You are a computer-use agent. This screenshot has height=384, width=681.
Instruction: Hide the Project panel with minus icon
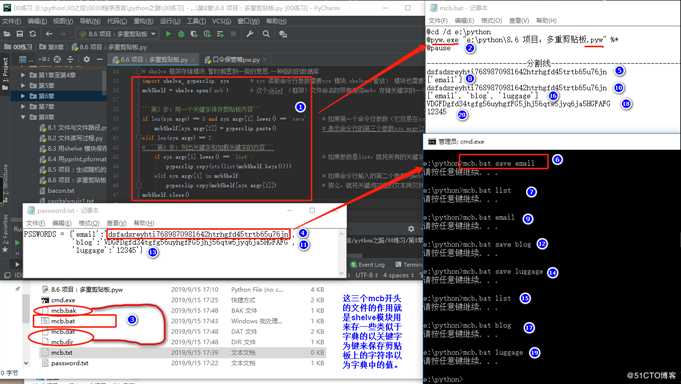[99, 60]
